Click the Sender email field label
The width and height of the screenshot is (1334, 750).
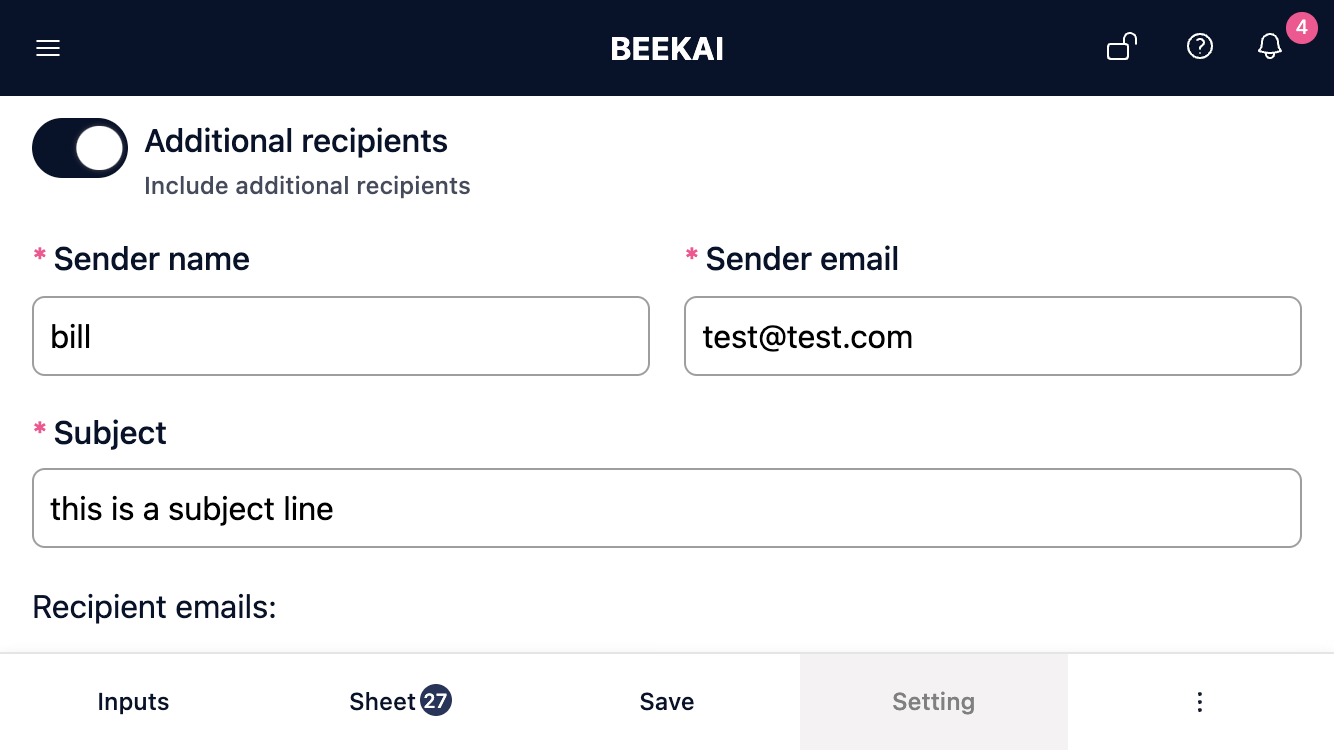[x=802, y=259]
